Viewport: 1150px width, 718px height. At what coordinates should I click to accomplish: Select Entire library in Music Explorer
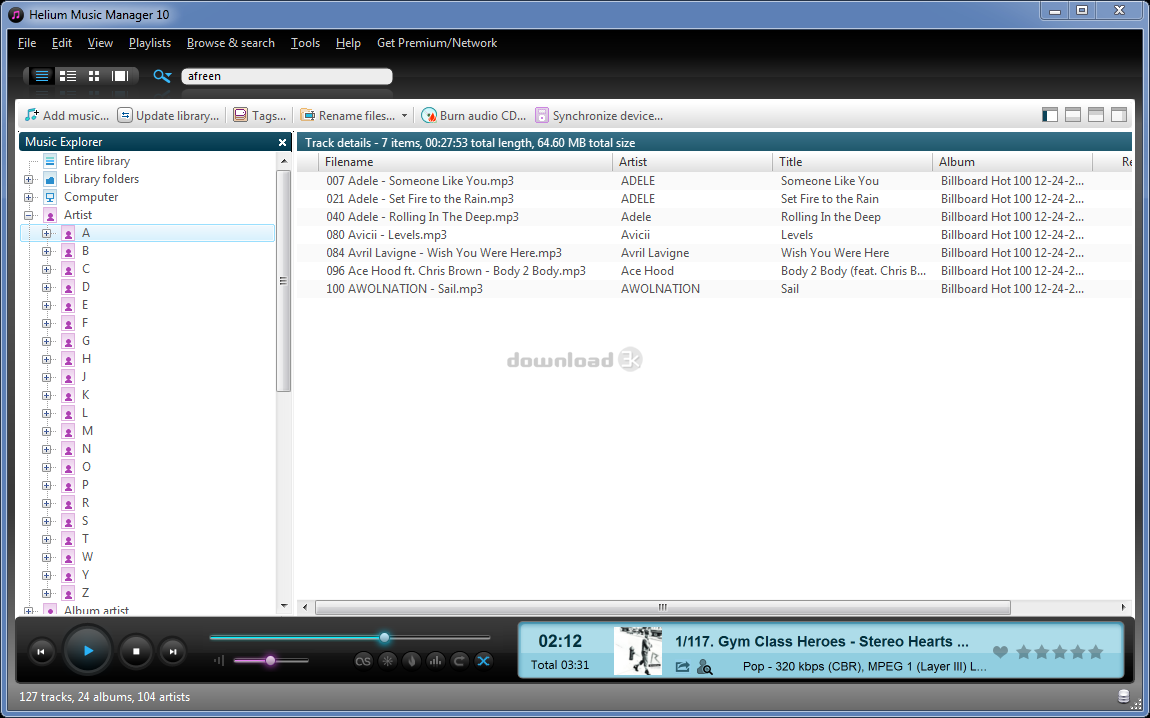(96, 161)
